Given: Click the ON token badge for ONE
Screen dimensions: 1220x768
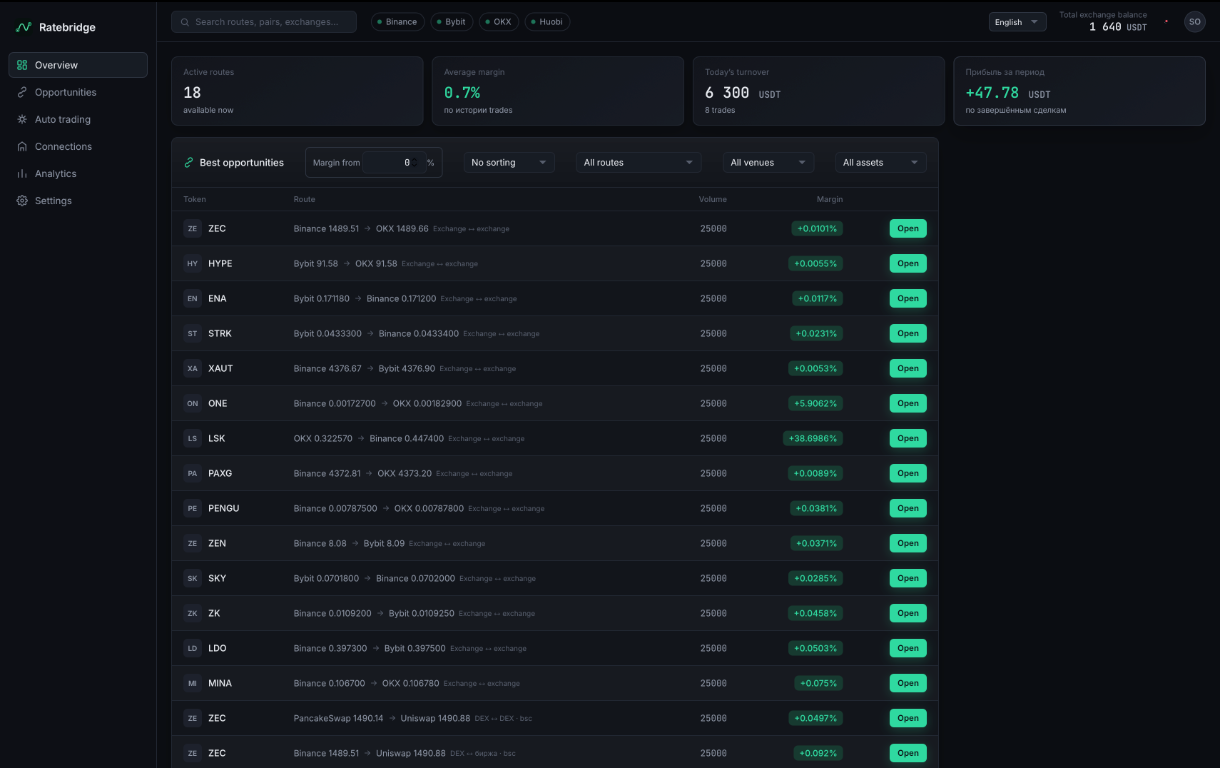Looking at the screenshot, I should click(x=193, y=403).
